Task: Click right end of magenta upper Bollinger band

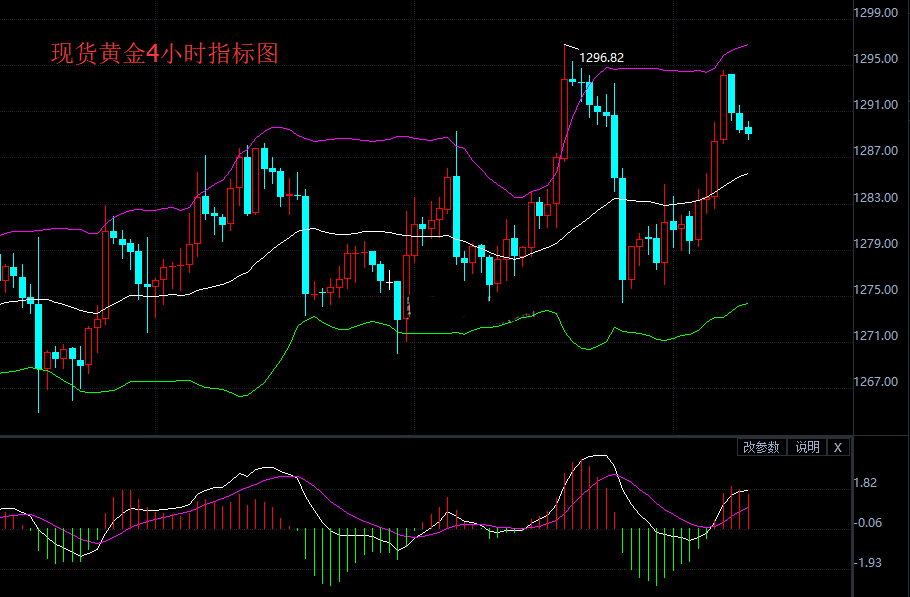Action: [746, 45]
